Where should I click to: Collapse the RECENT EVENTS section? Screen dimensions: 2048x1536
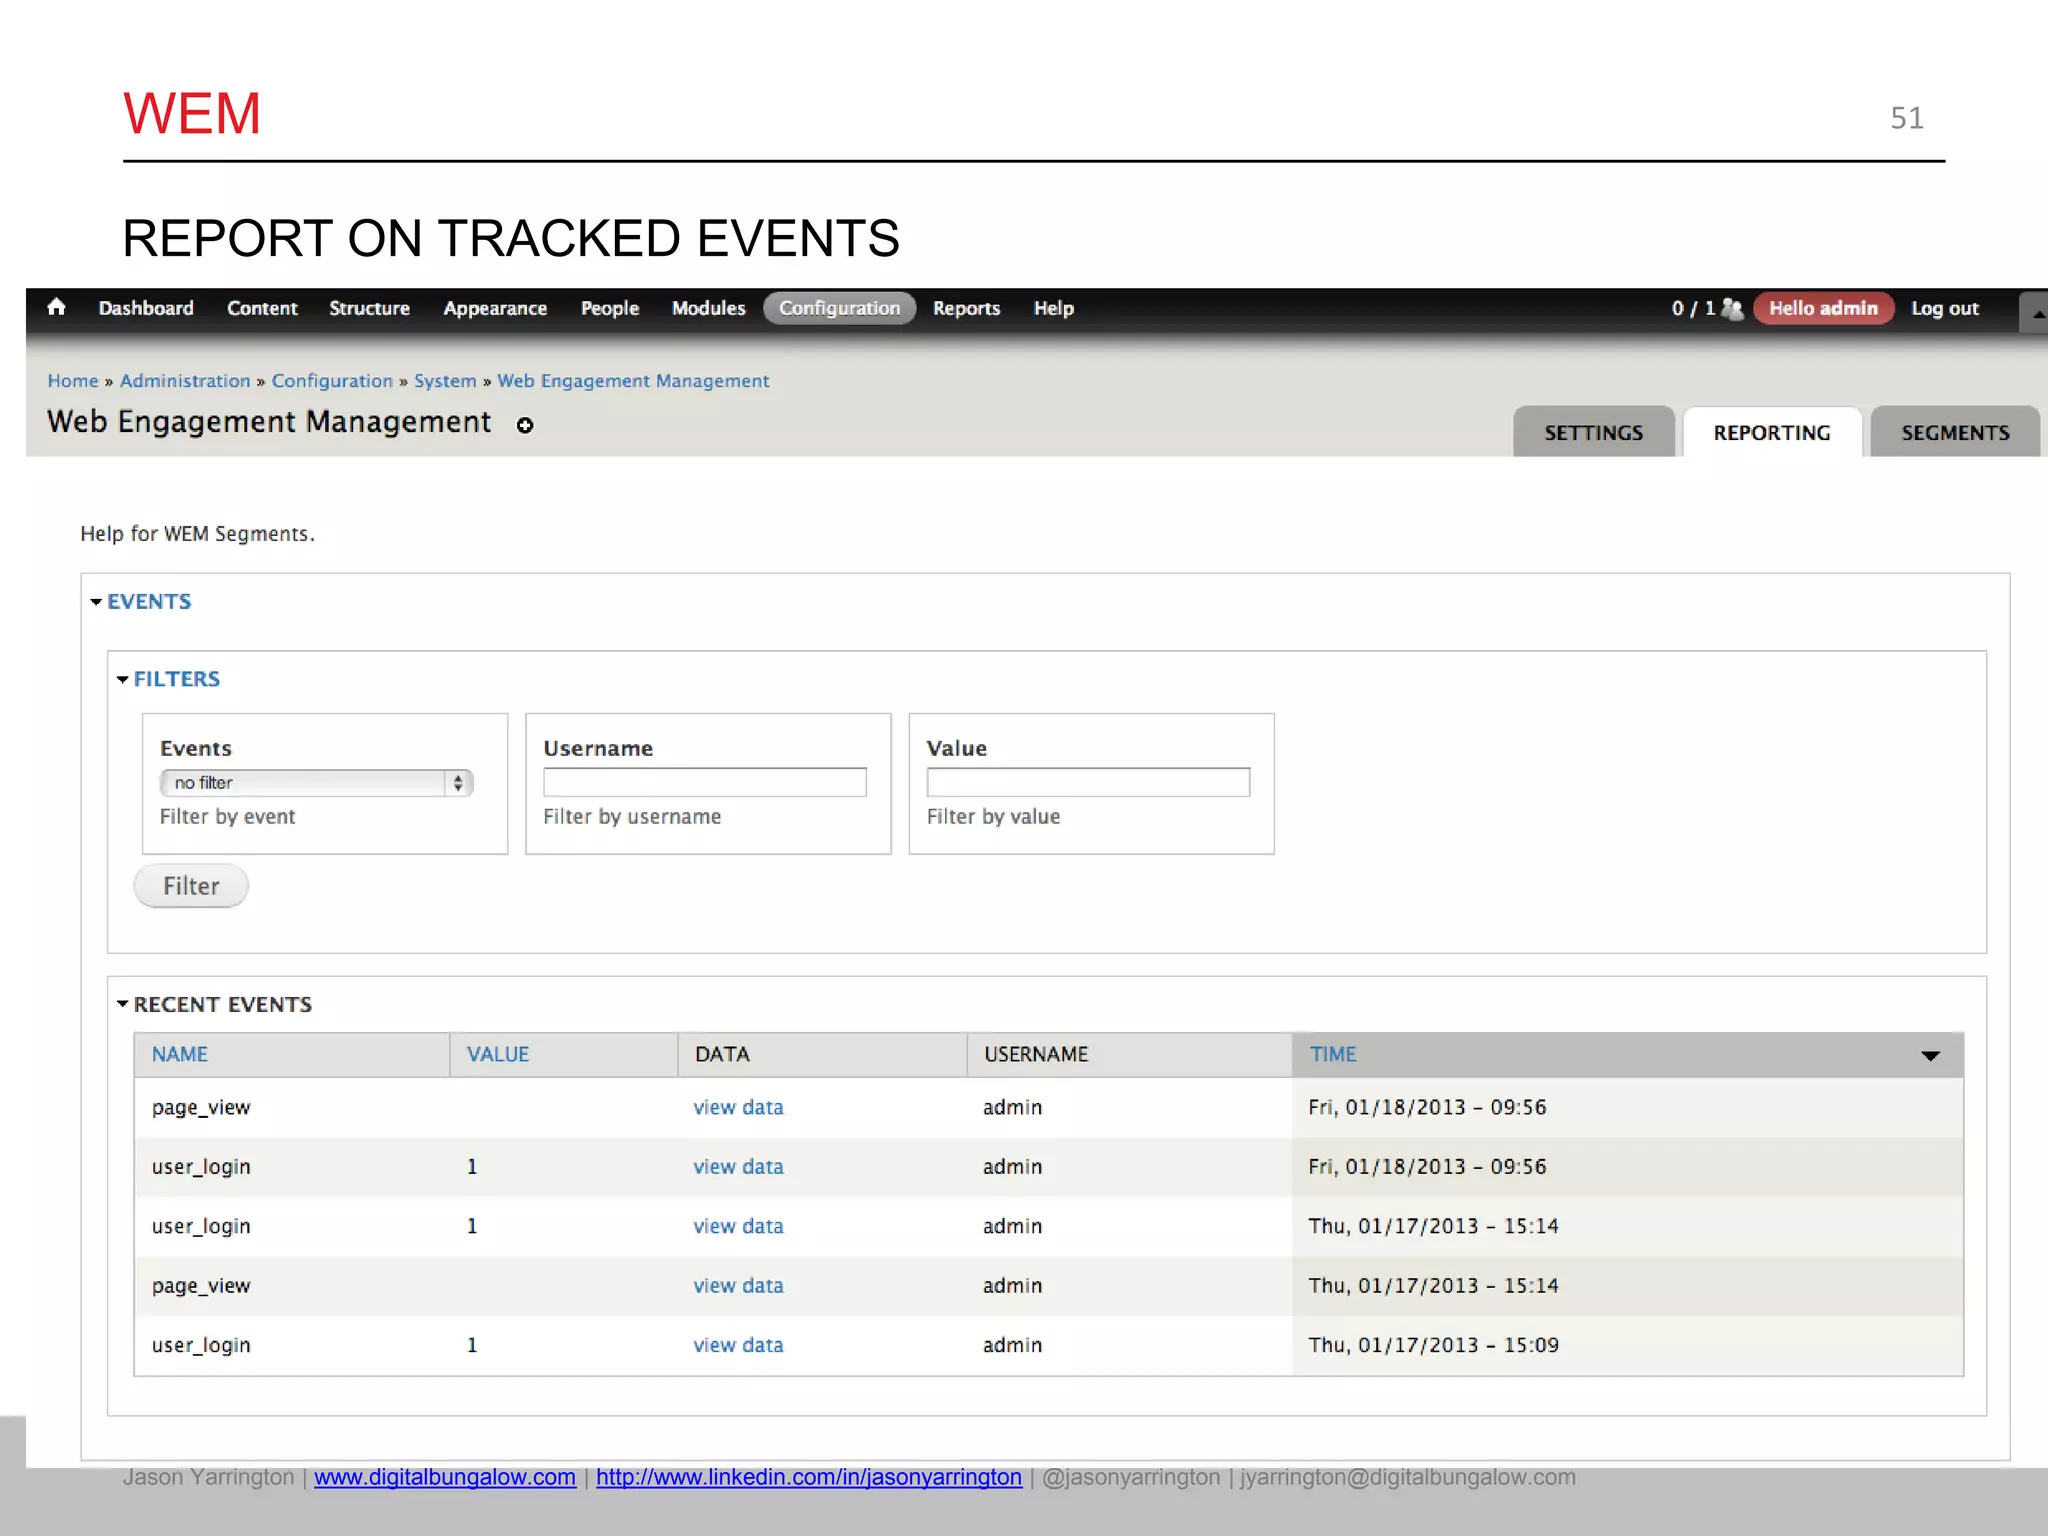222,1004
